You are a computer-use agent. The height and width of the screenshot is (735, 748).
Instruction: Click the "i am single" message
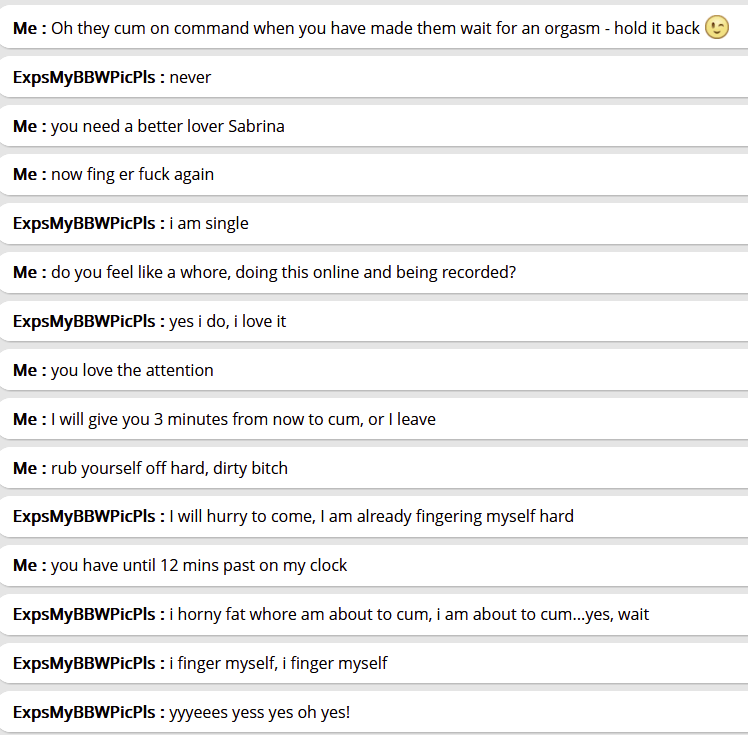(209, 223)
